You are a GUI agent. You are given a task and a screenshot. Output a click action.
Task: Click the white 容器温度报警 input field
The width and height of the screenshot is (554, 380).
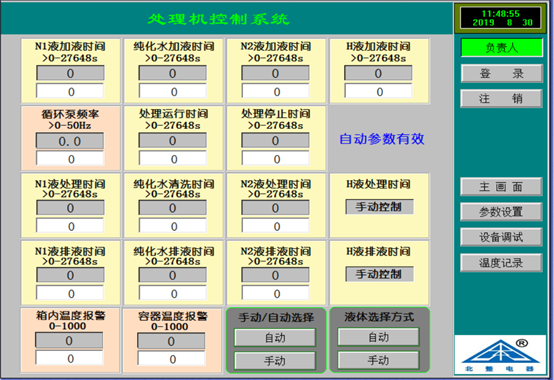[x=171, y=359]
